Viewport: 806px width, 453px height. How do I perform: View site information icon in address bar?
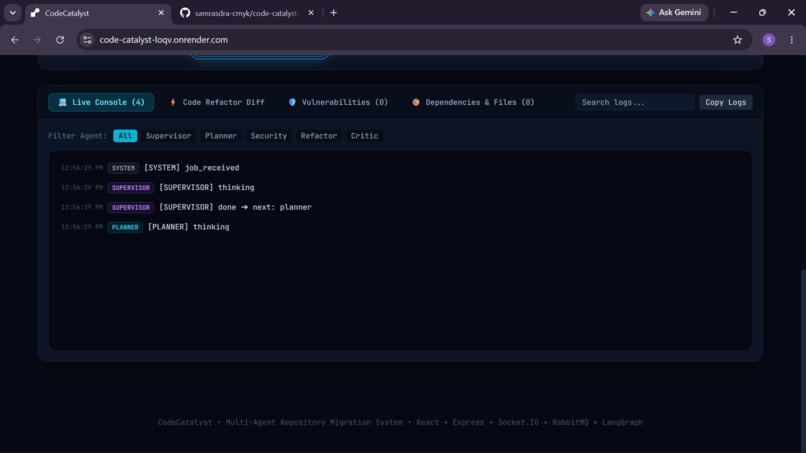click(87, 40)
